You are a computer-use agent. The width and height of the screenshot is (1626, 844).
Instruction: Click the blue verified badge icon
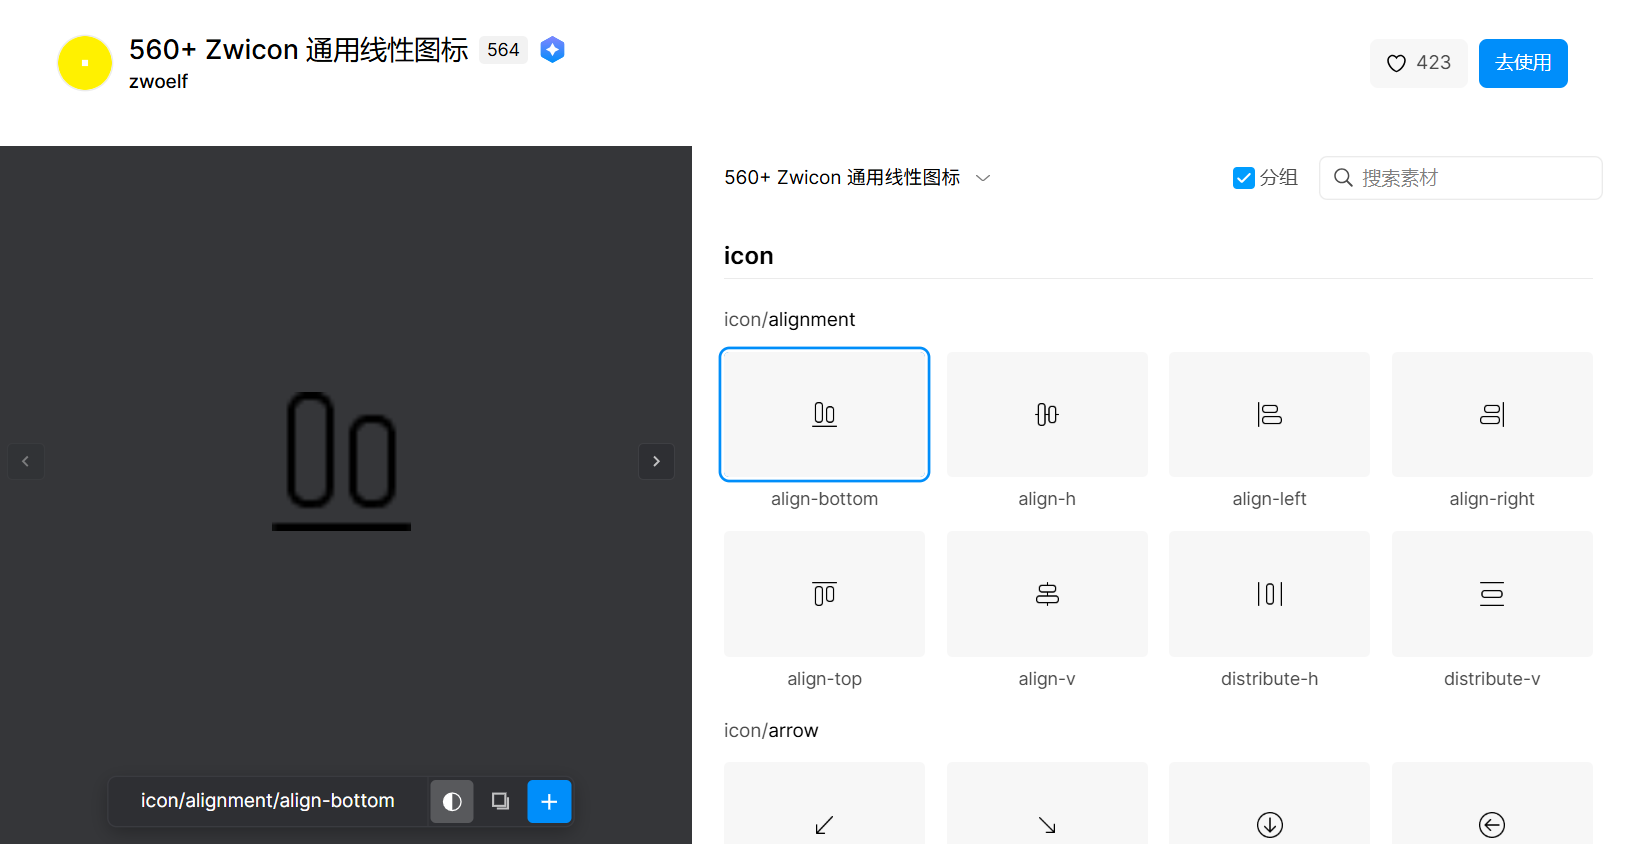pyautogui.click(x=552, y=50)
